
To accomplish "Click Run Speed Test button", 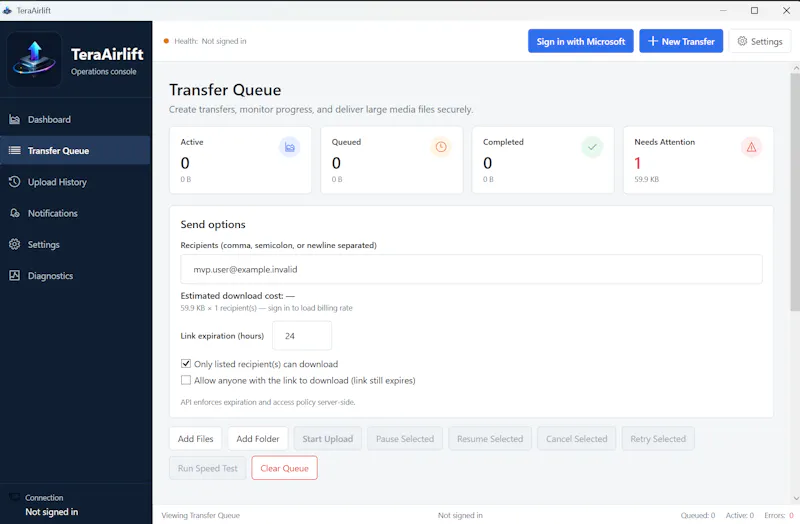I will pos(208,468).
